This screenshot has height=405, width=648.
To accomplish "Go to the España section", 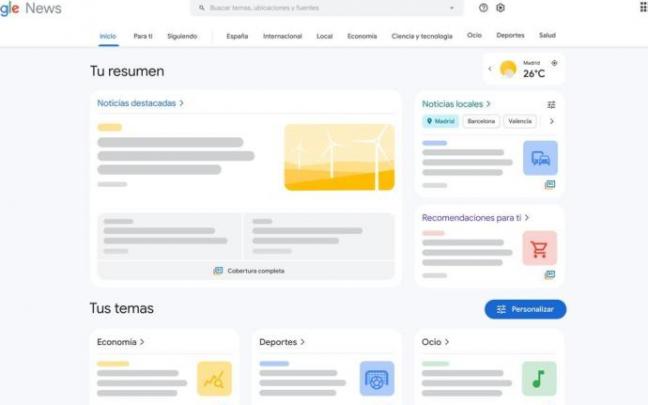I will [x=237, y=36].
